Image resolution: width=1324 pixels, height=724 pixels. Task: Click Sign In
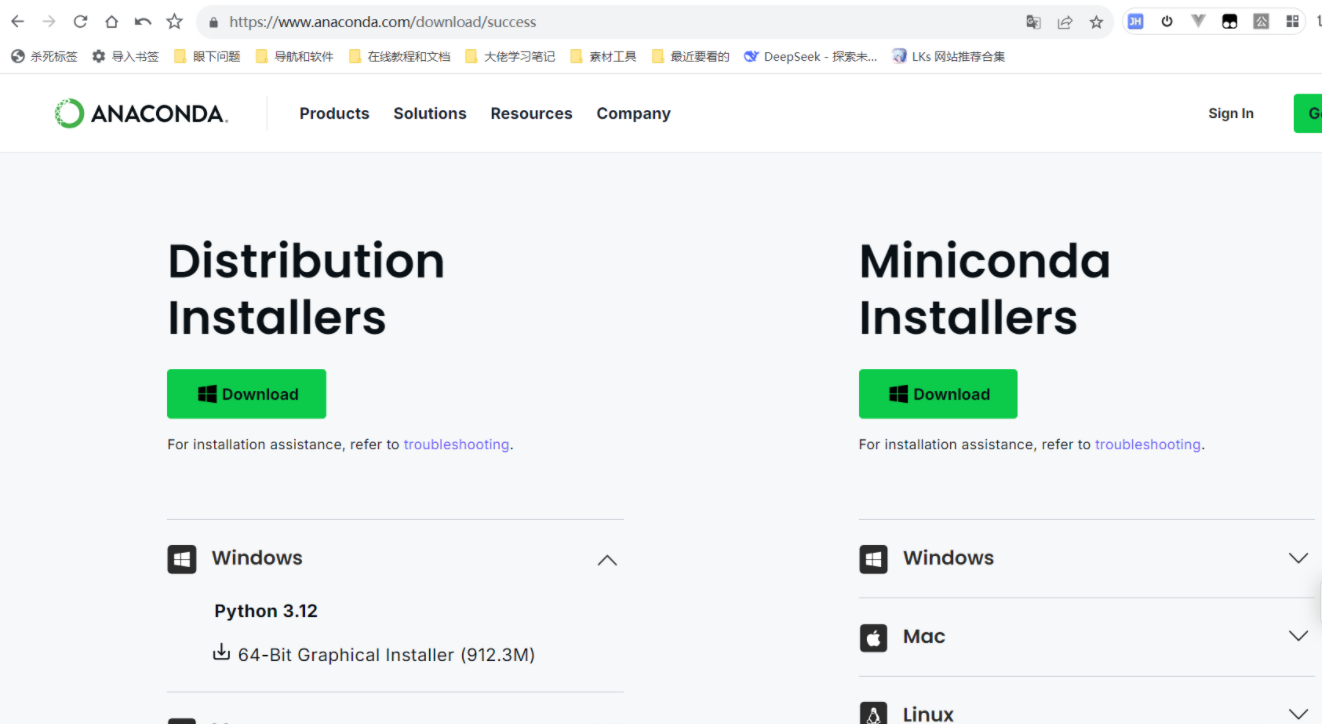1230,114
